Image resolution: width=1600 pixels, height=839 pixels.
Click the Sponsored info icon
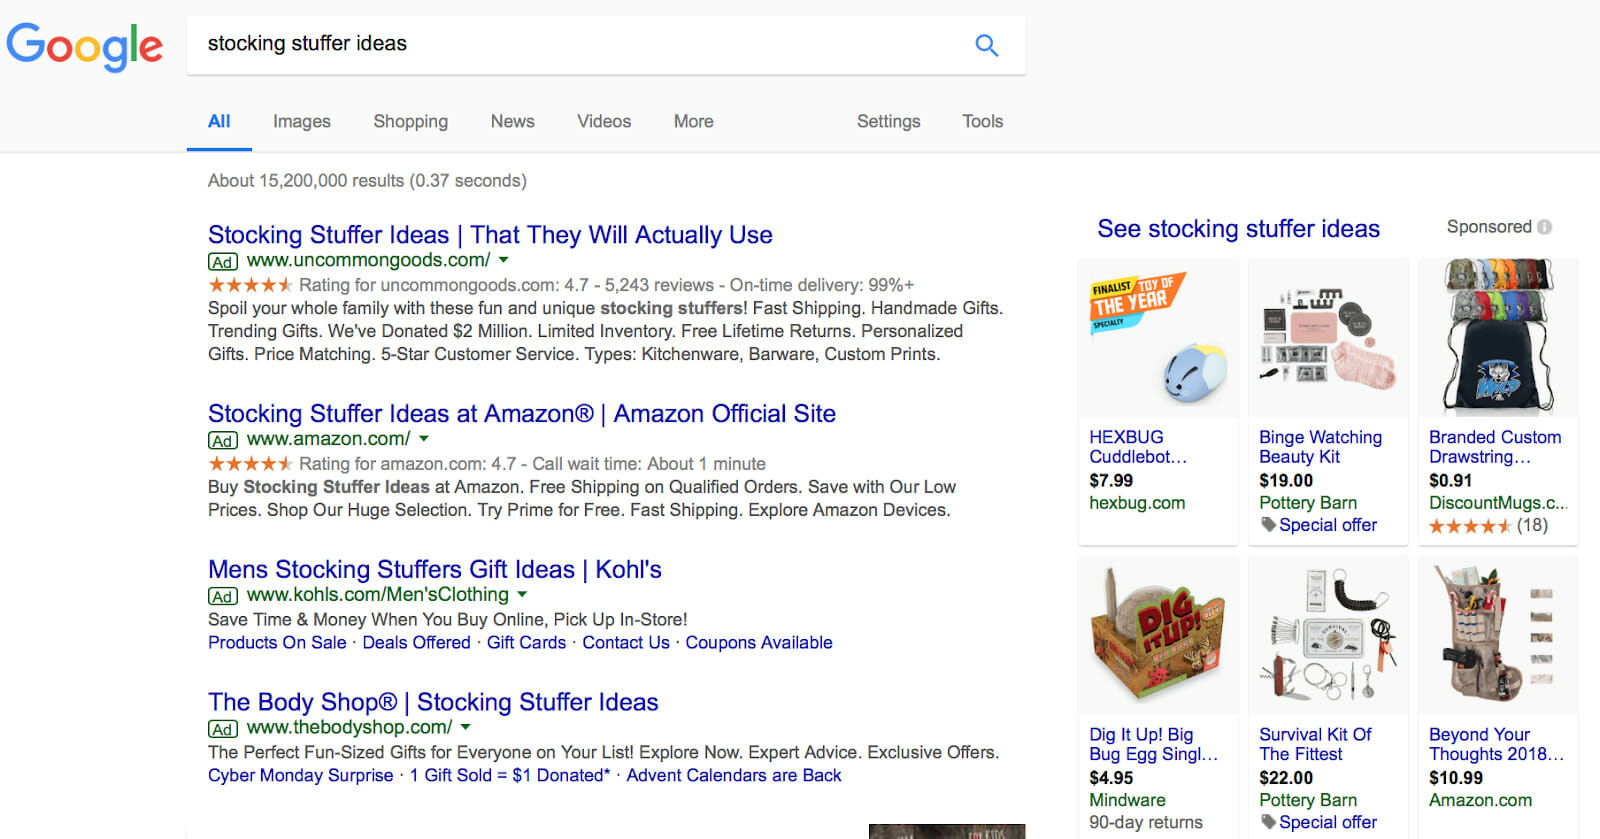coord(1545,227)
